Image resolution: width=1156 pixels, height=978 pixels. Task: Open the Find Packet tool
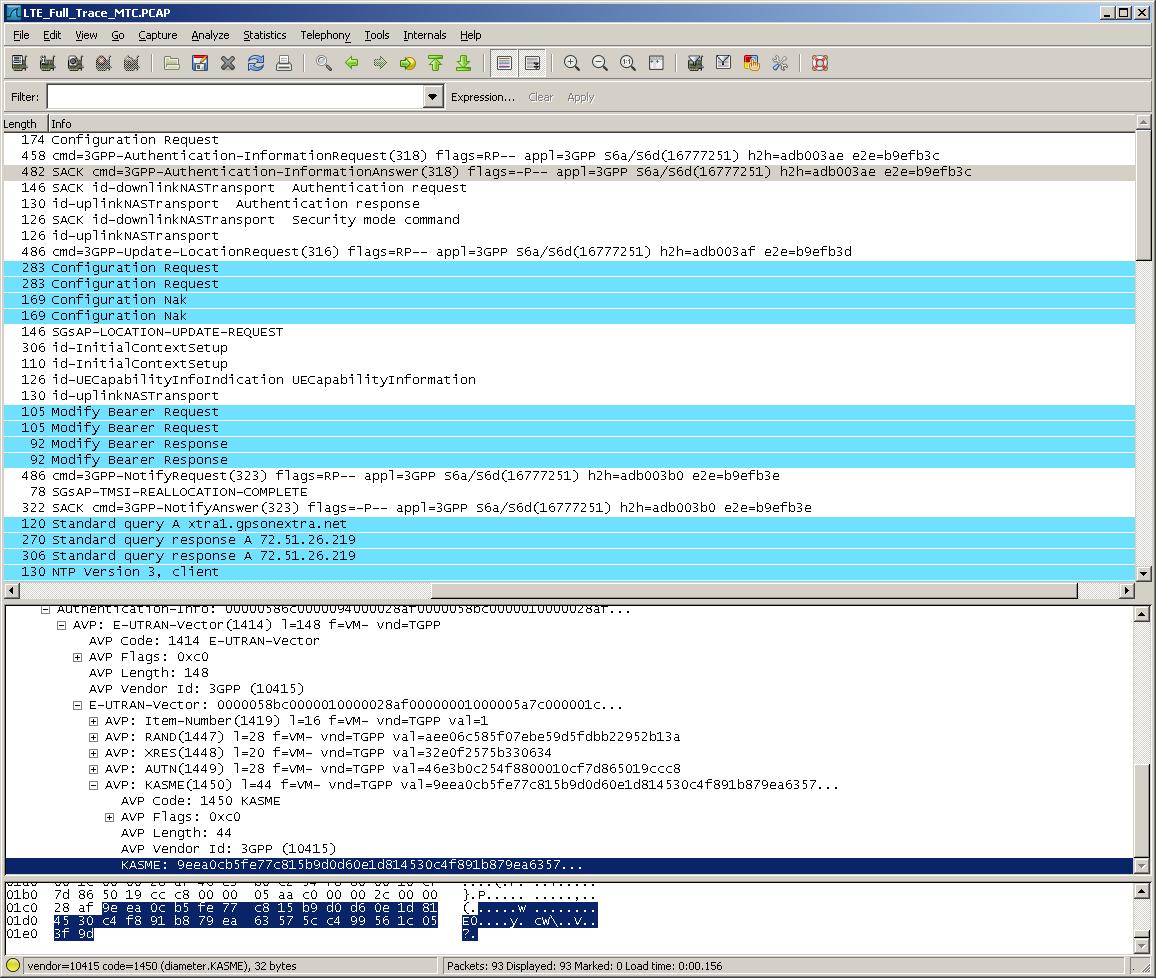coord(322,63)
